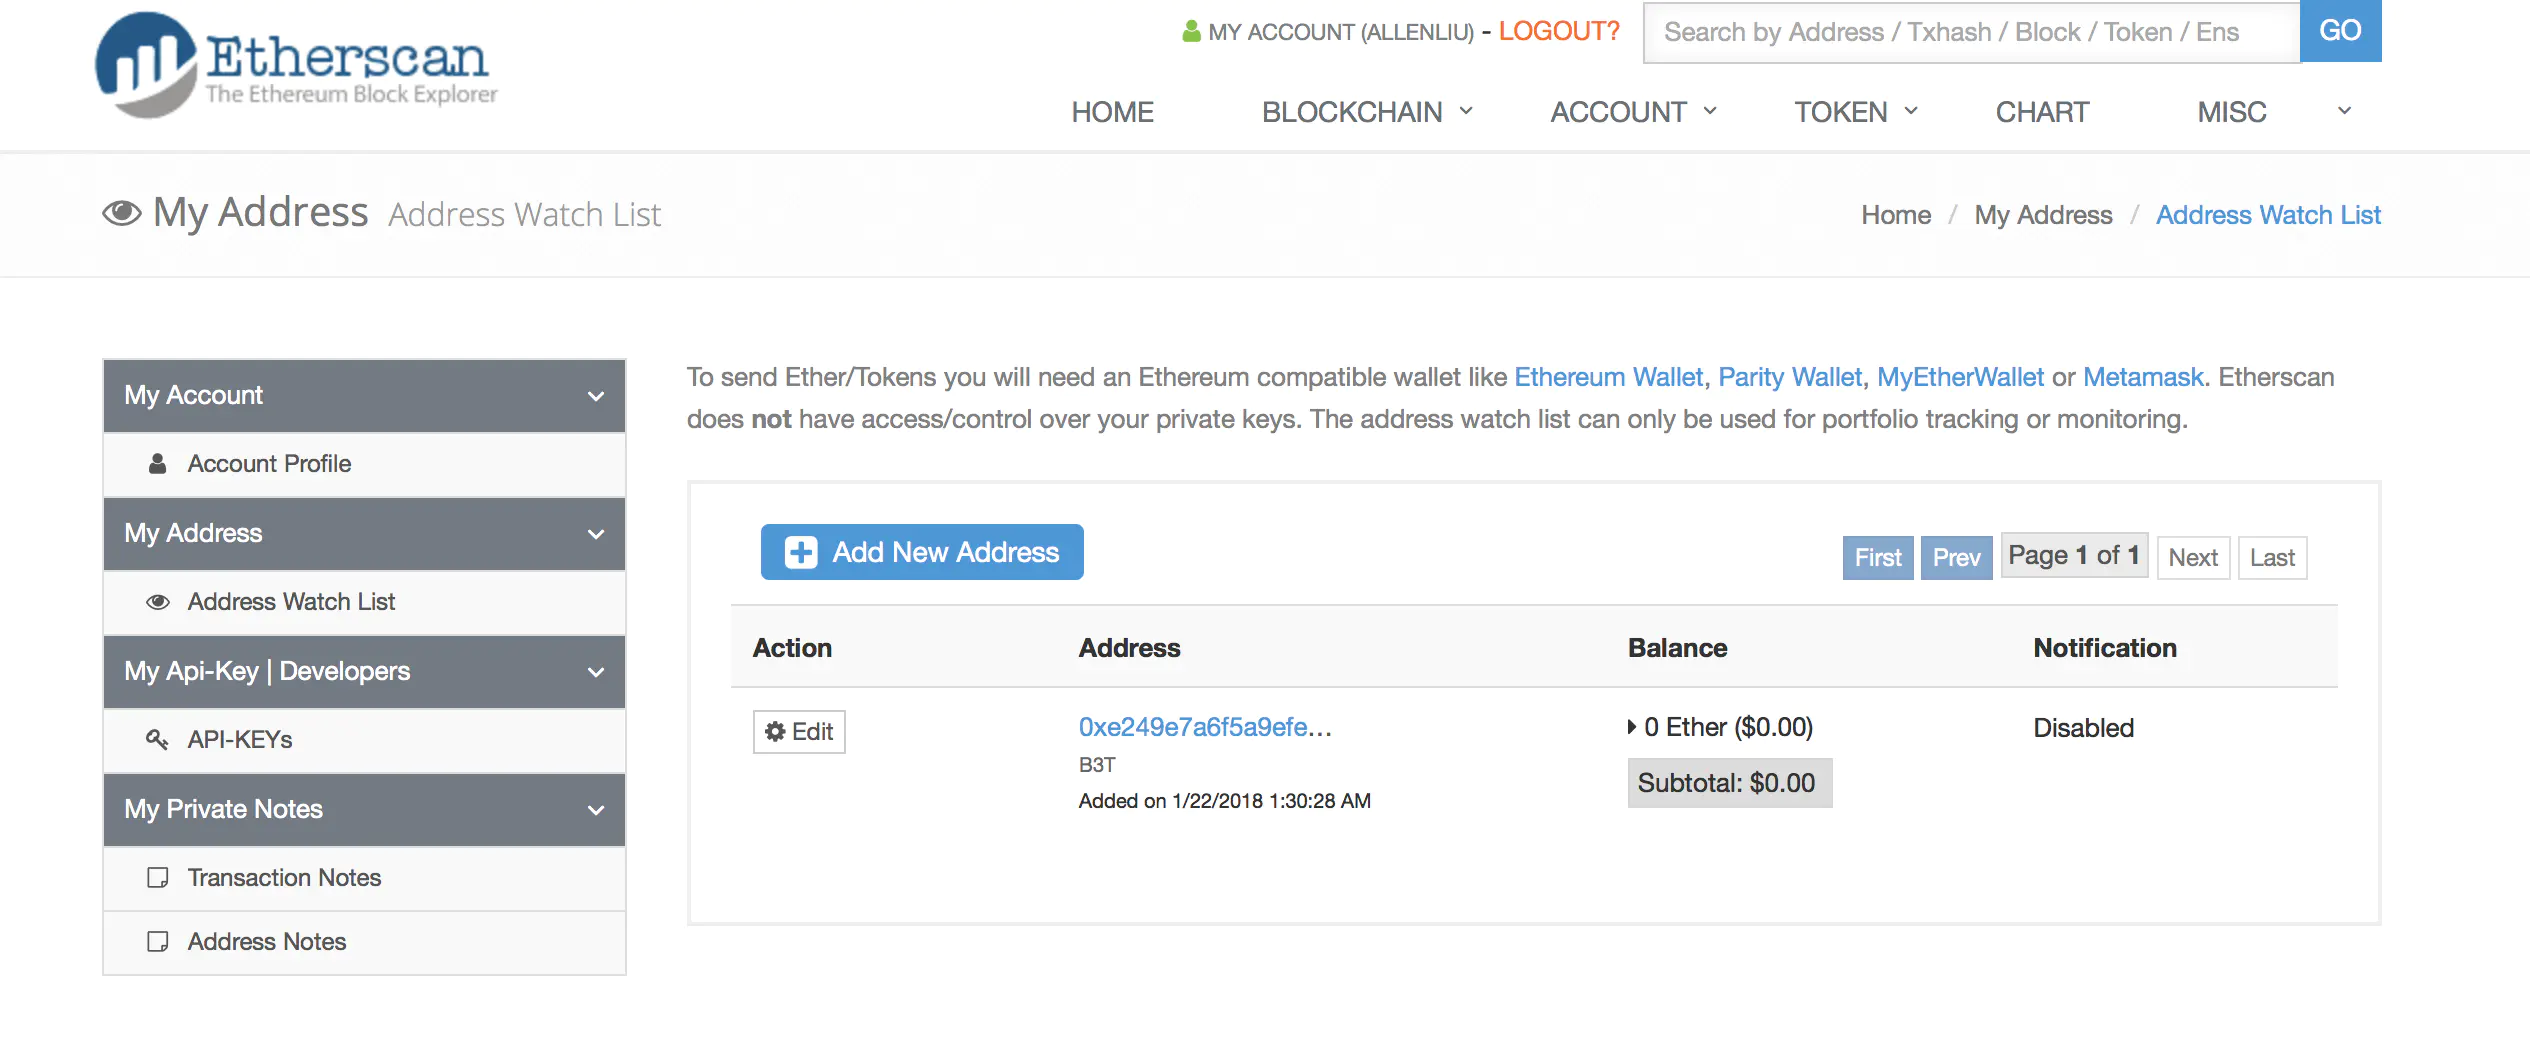
Task: Collapse the My Private Notes section
Action: tap(596, 810)
